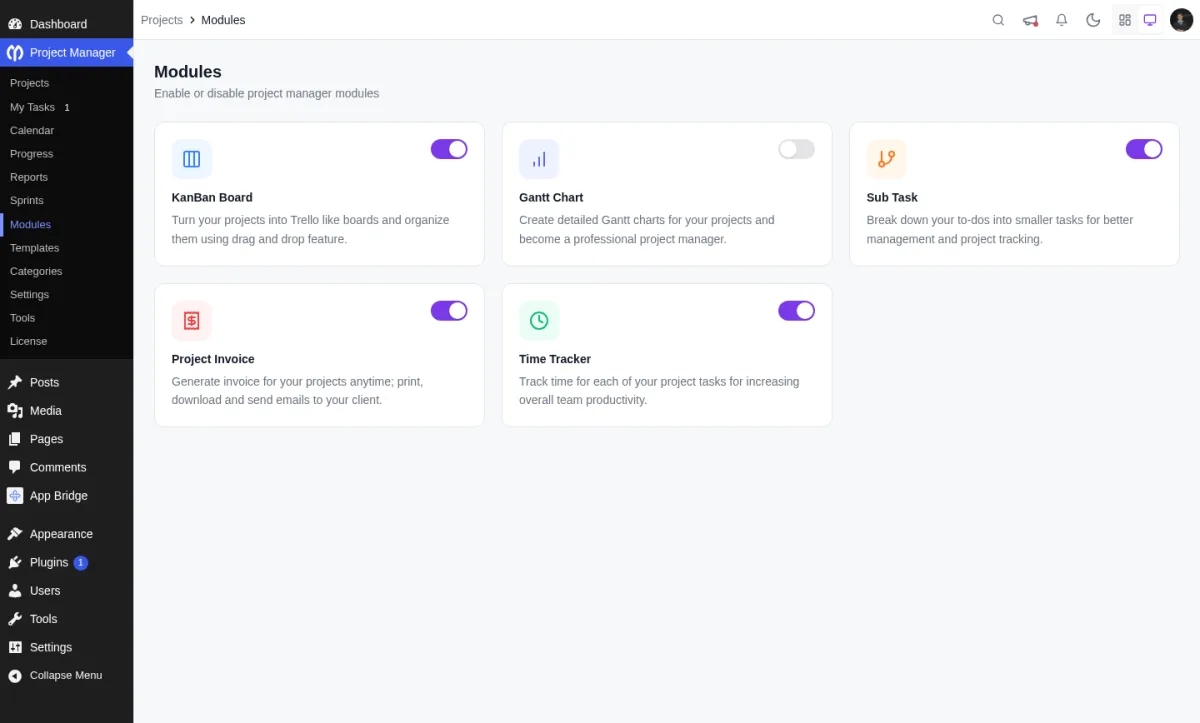The image size is (1200, 723).
Task: Click the KanBan Board columns icon
Action: tap(192, 159)
